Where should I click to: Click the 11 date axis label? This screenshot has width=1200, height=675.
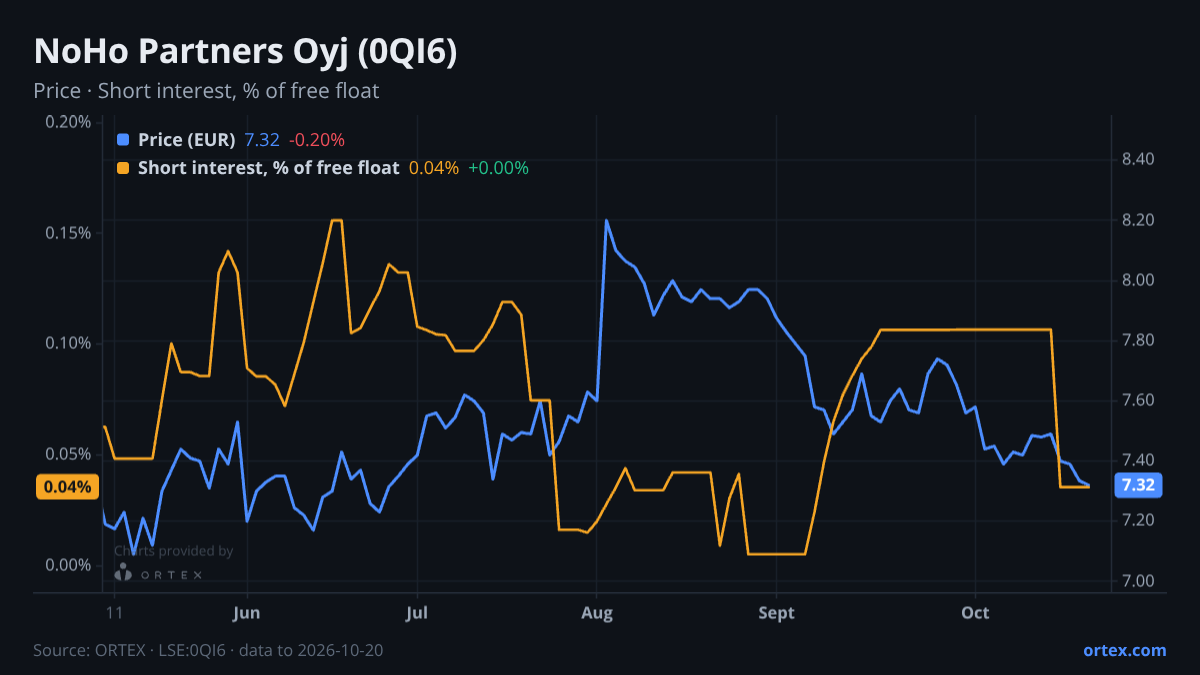tap(114, 612)
